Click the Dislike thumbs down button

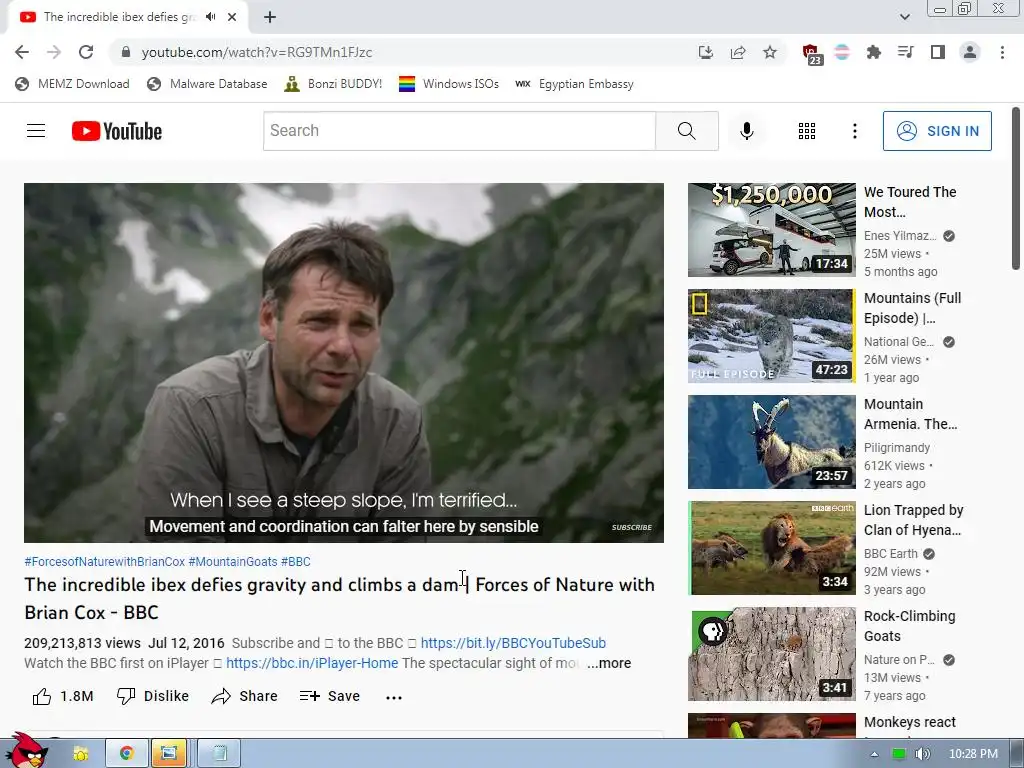[152, 696]
